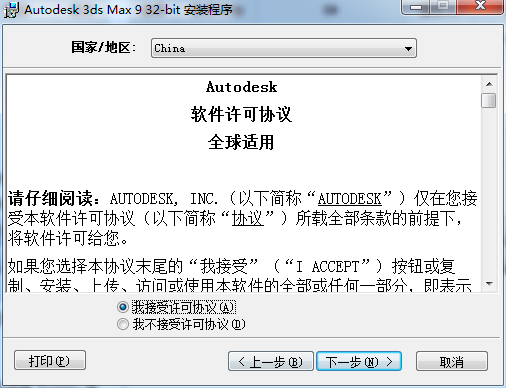Click the license scrollbar thumb
The image size is (506, 388).
(489, 100)
